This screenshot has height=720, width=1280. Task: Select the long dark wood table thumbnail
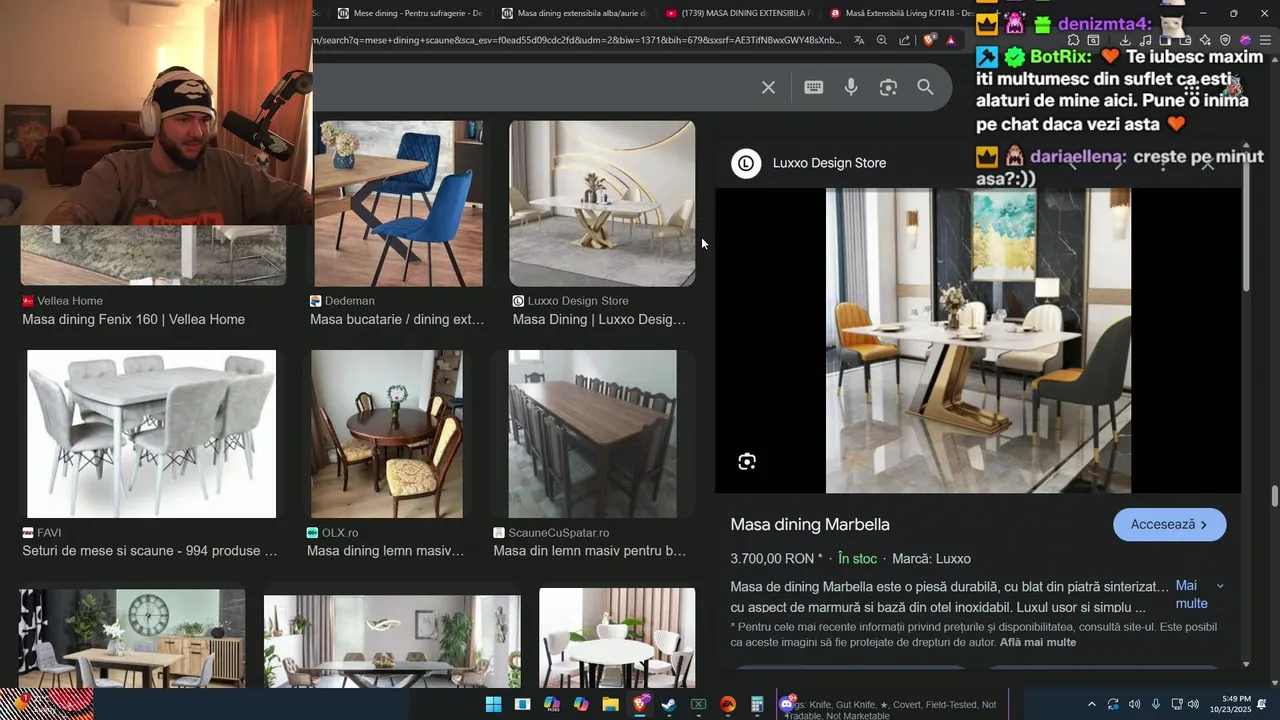pos(592,434)
